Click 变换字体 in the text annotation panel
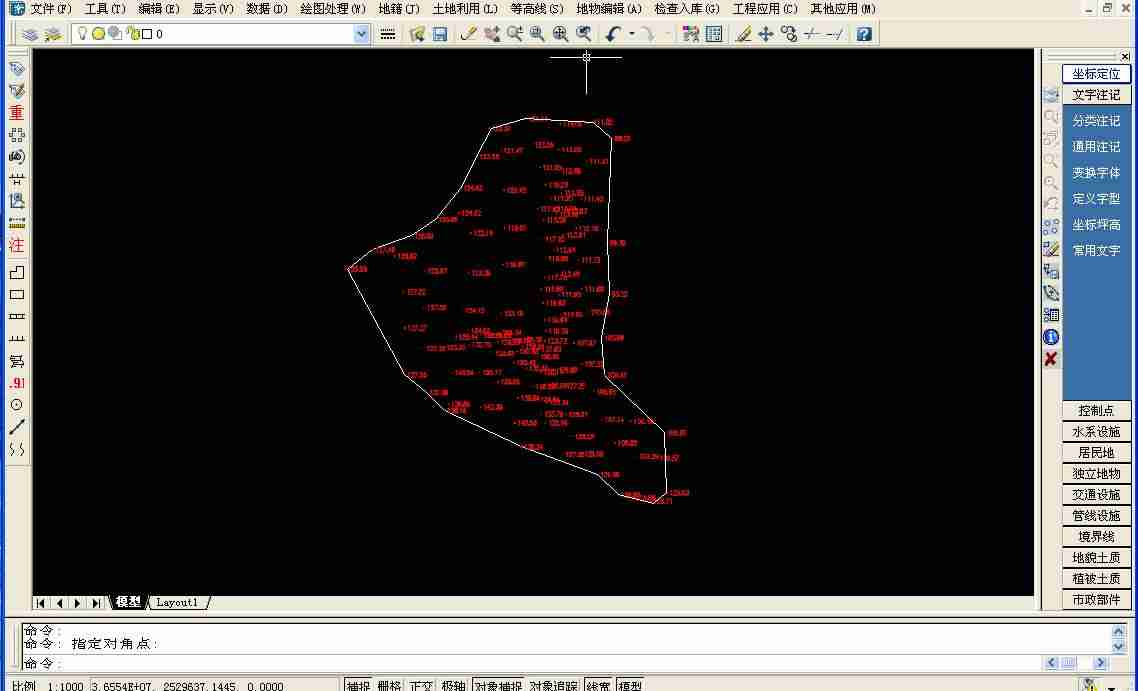This screenshot has width=1138, height=691. (x=1096, y=173)
